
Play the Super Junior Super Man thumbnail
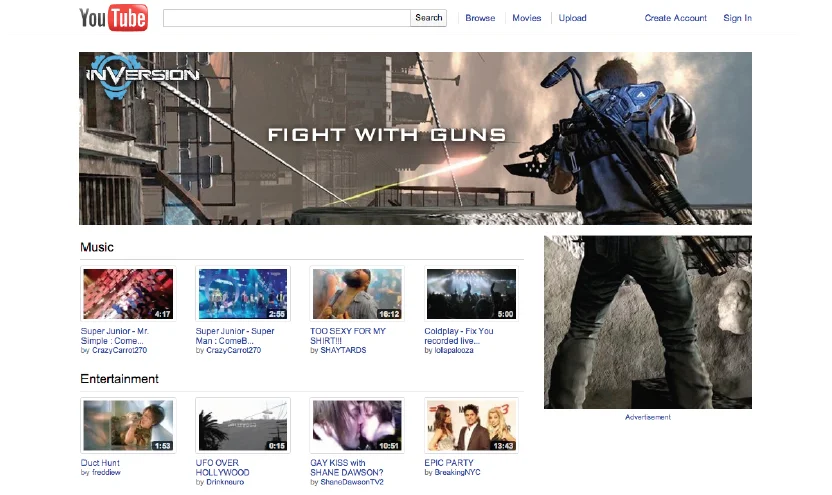[x=242, y=293]
